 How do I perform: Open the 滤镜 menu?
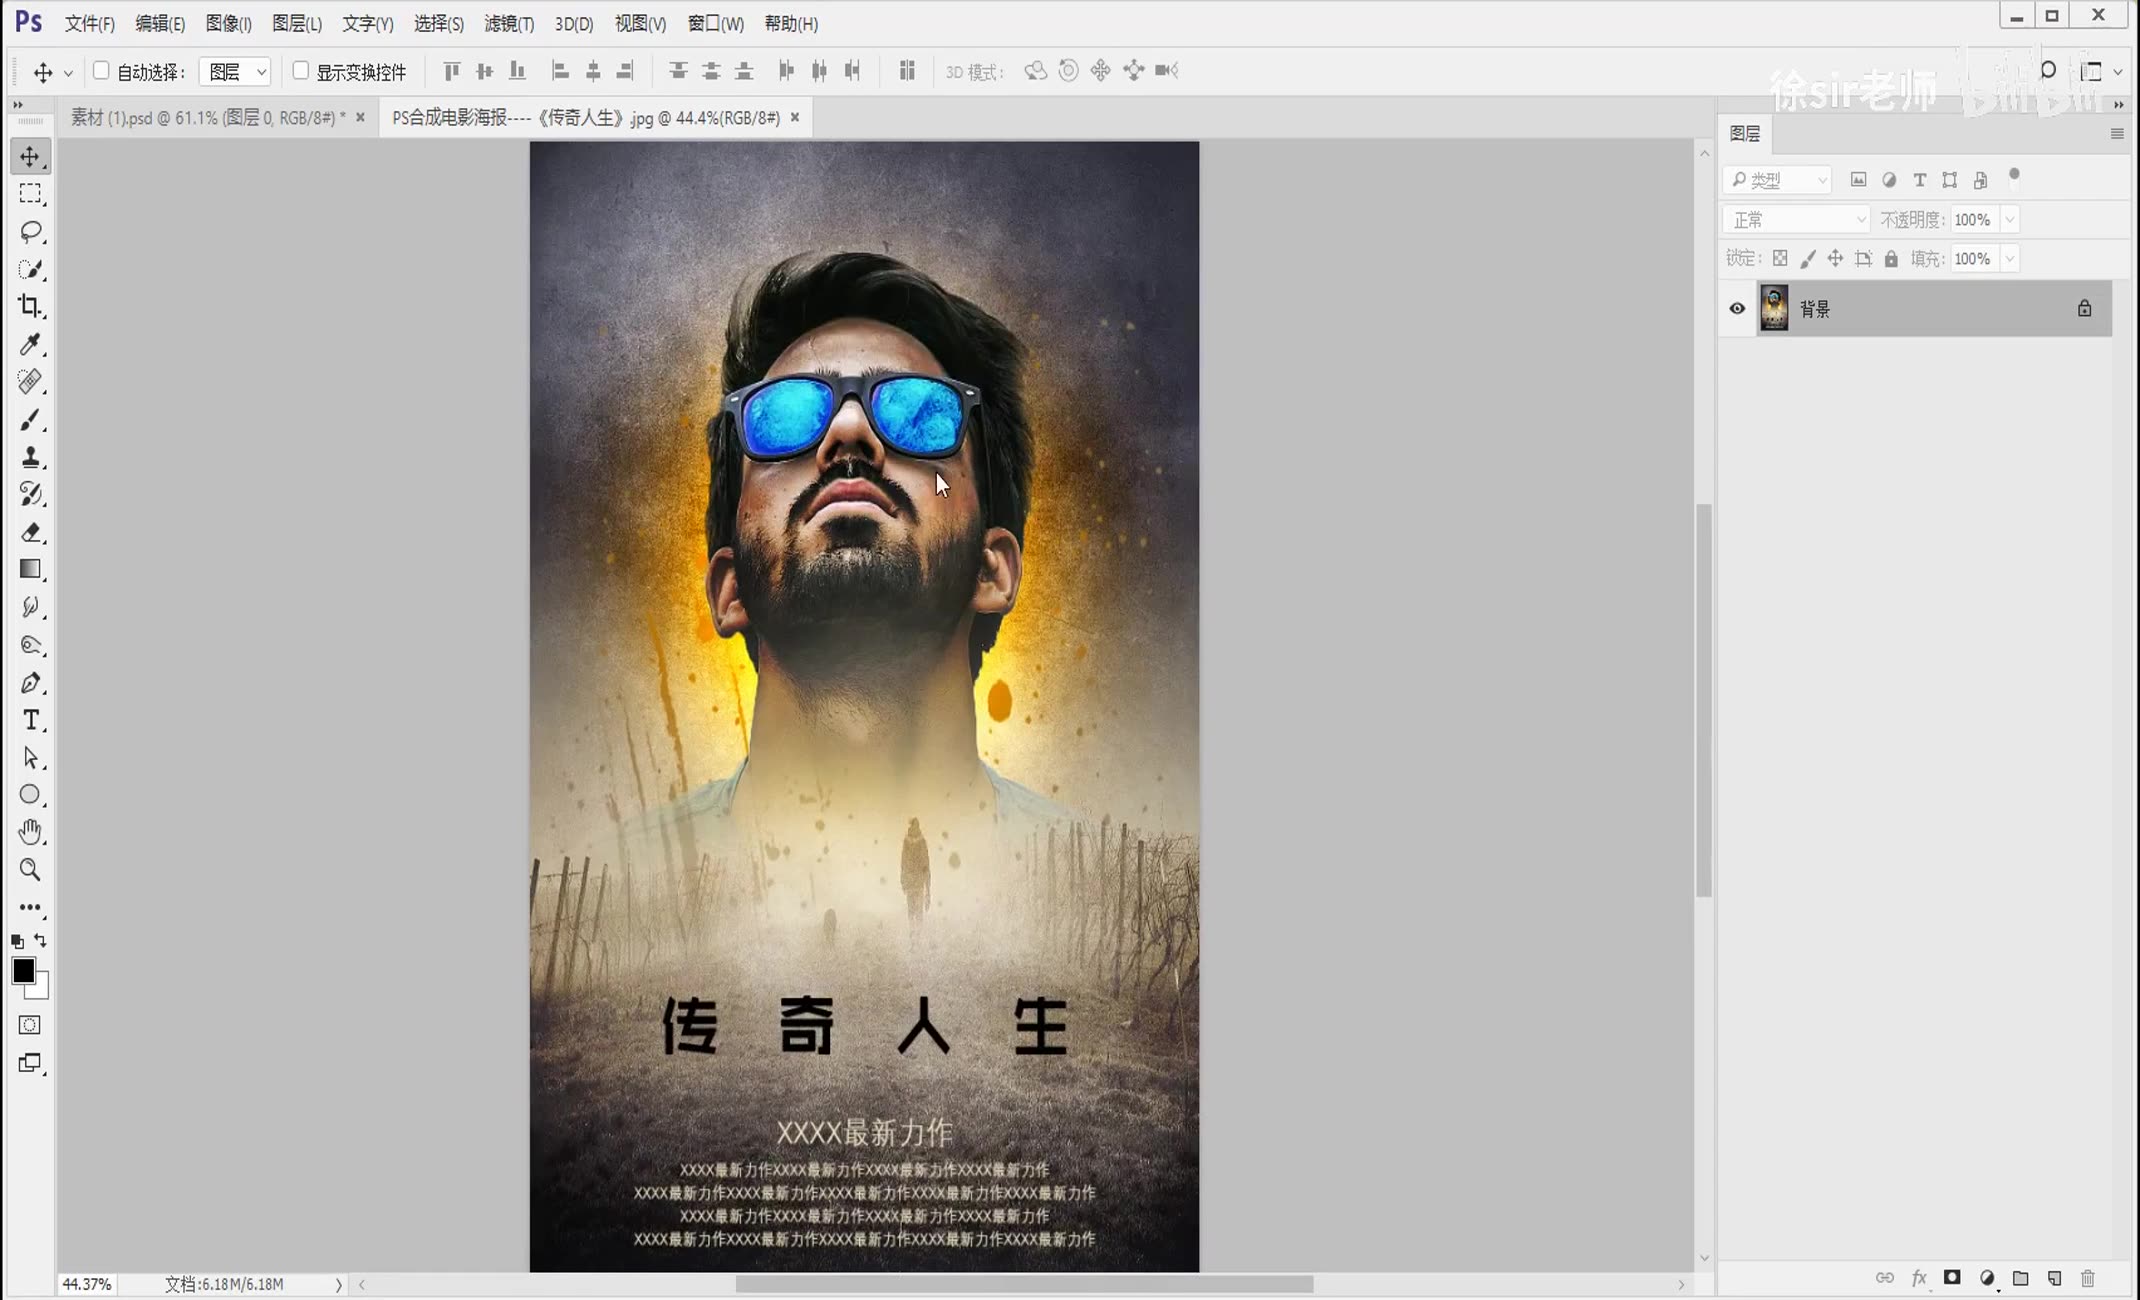point(508,23)
